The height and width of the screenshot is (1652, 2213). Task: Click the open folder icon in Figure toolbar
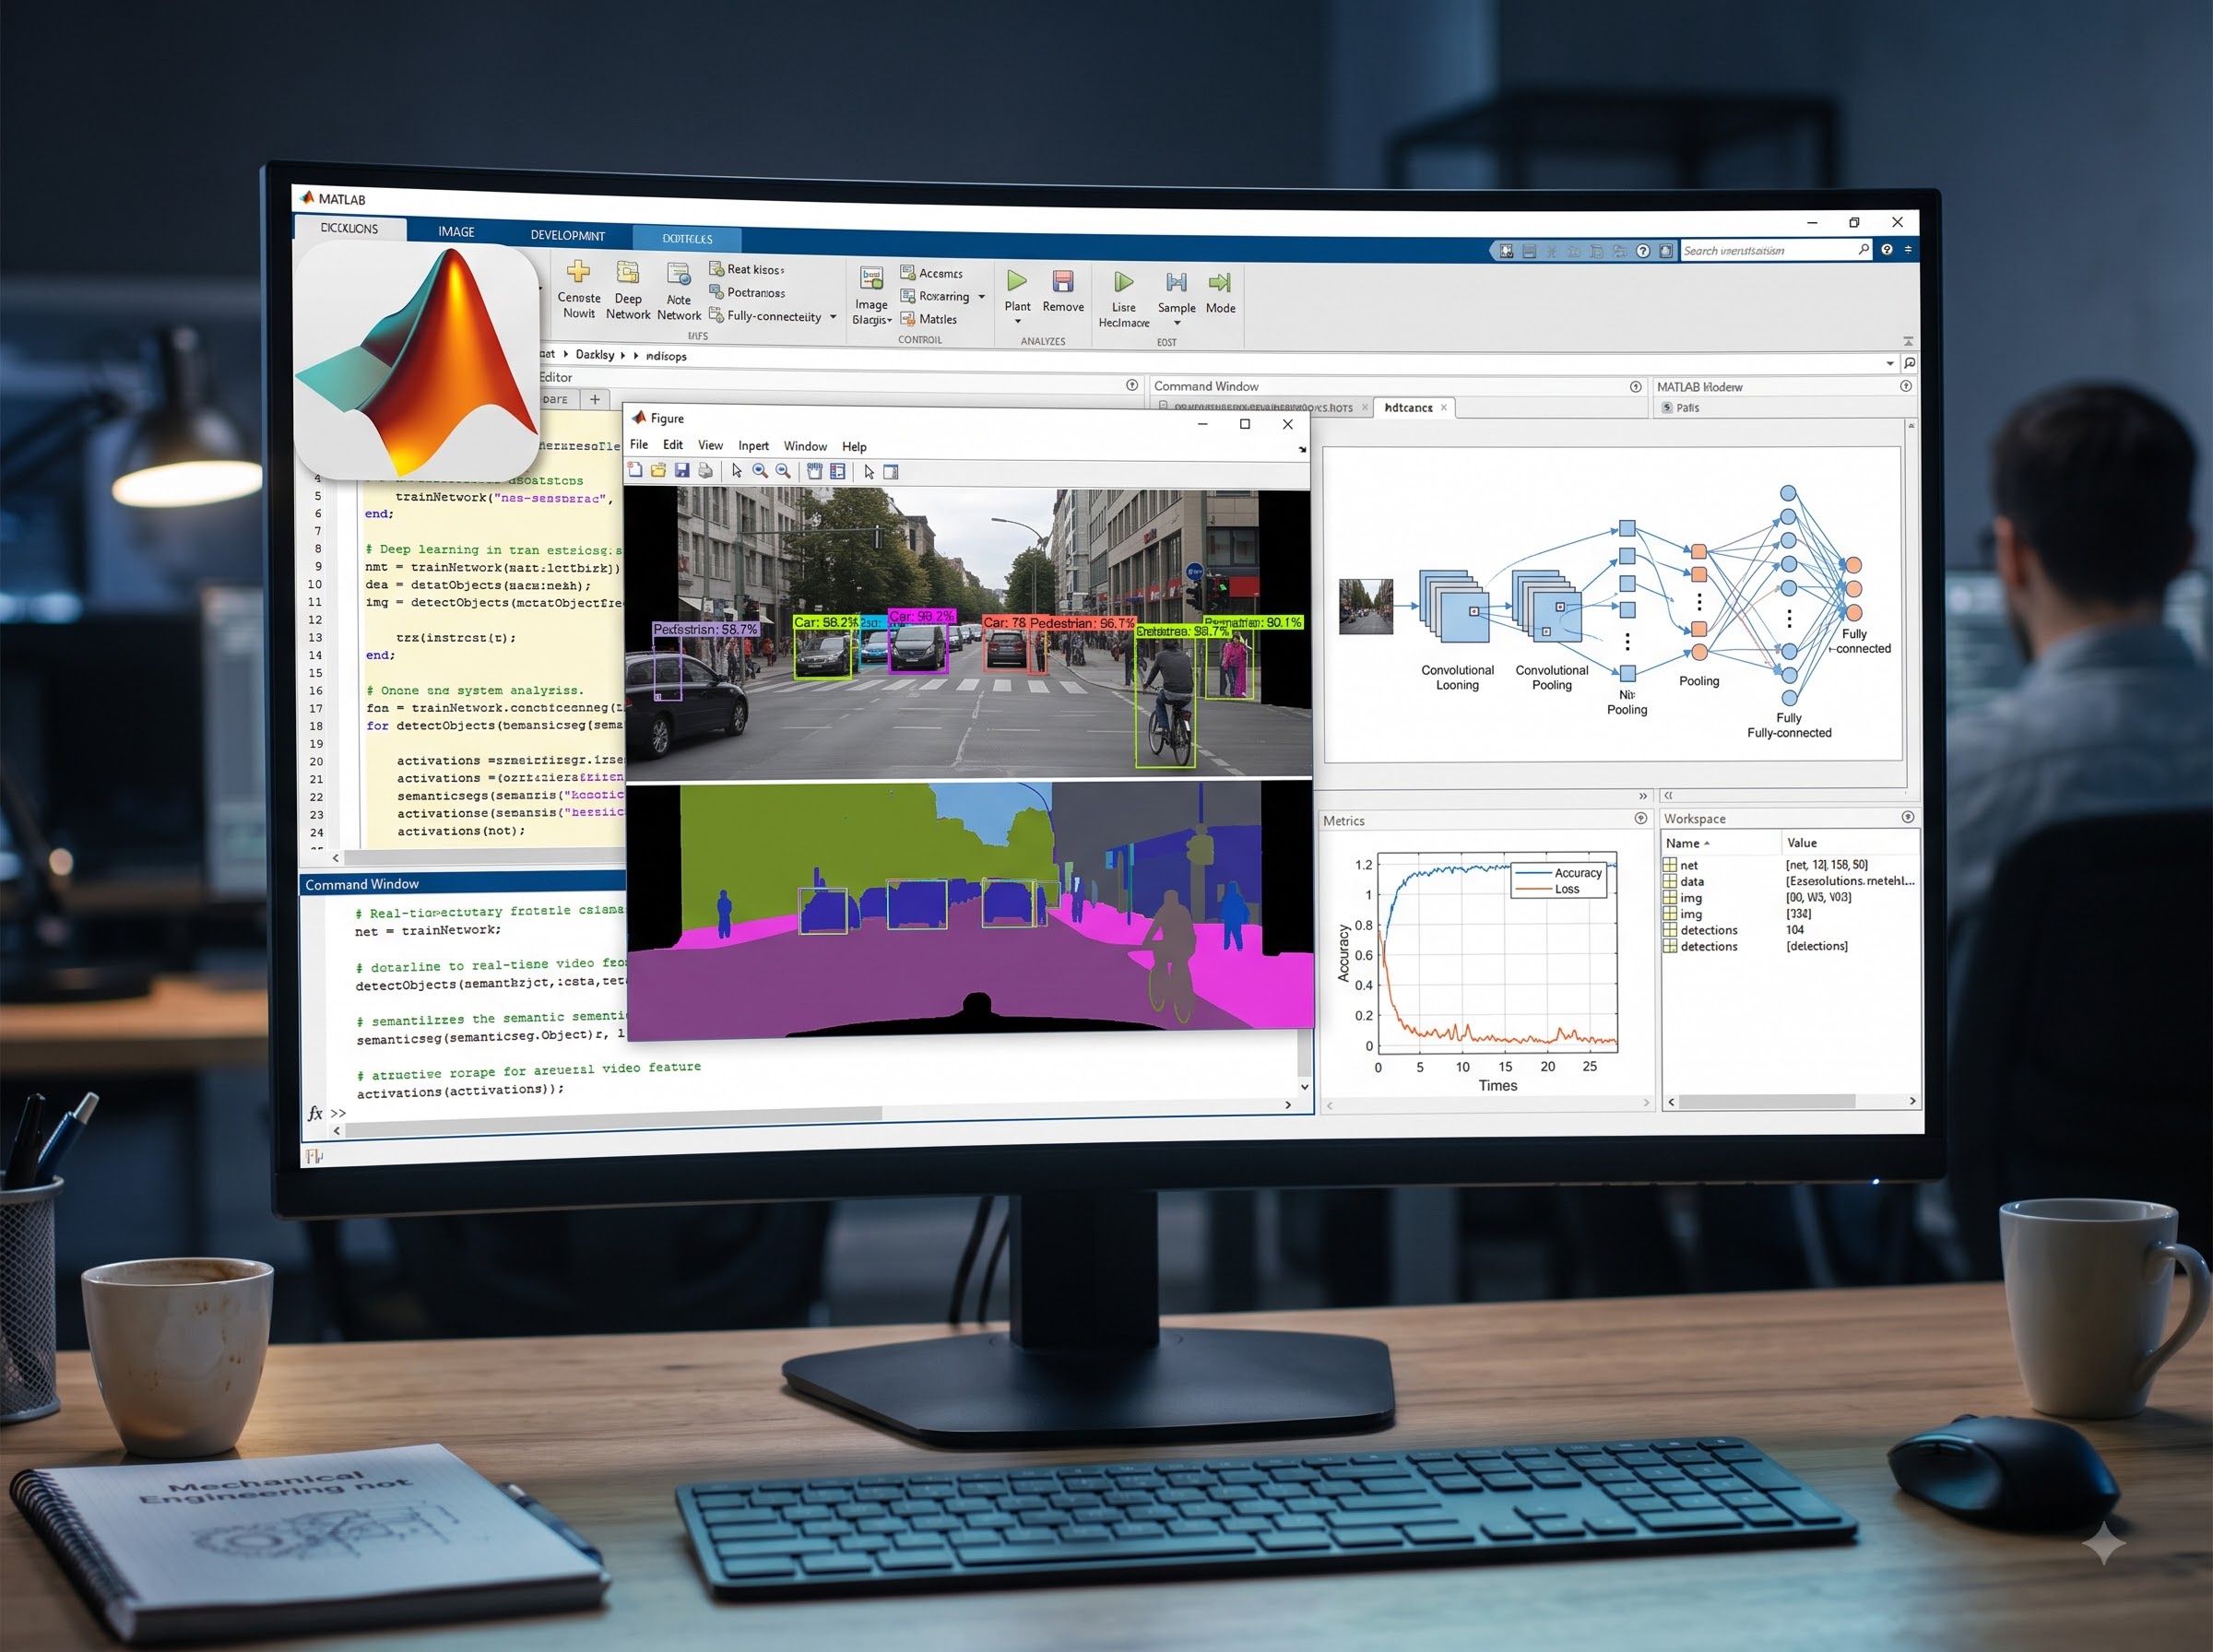coord(658,470)
